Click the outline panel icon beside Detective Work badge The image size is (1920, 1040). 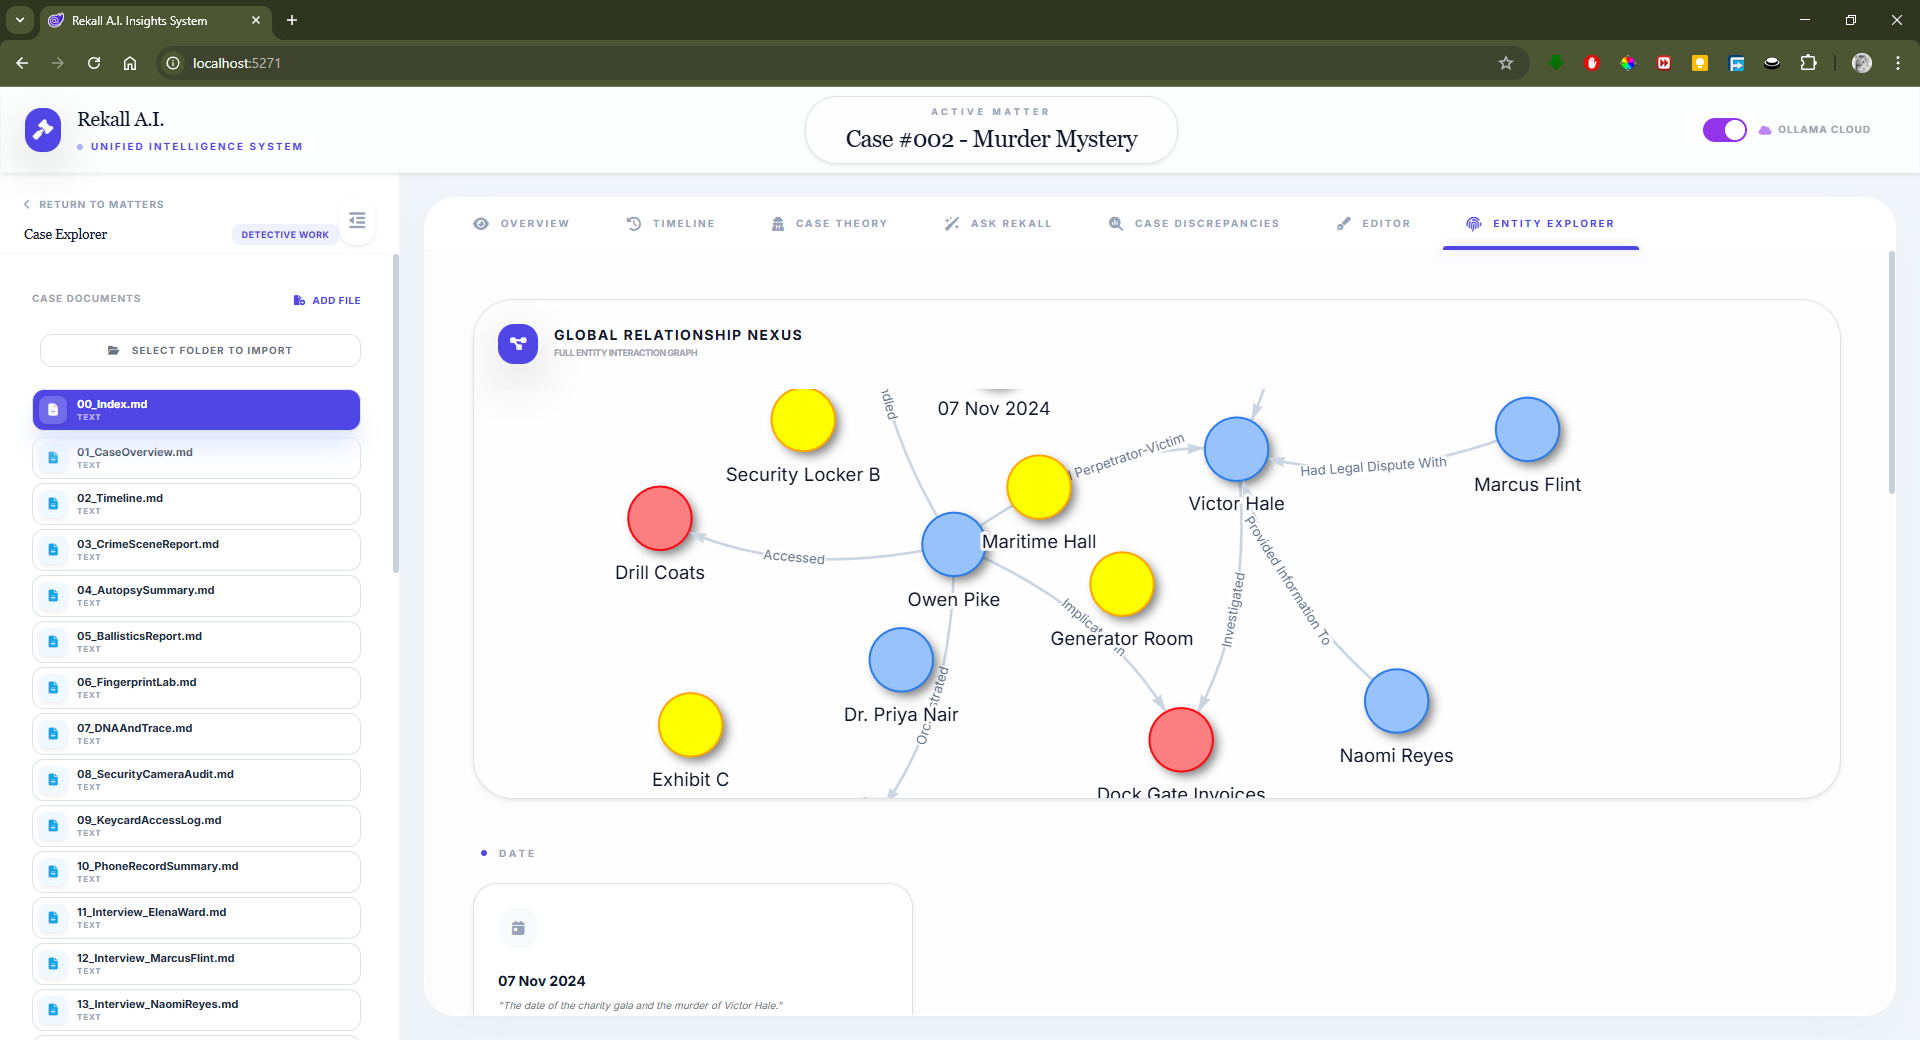tap(357, 220)
